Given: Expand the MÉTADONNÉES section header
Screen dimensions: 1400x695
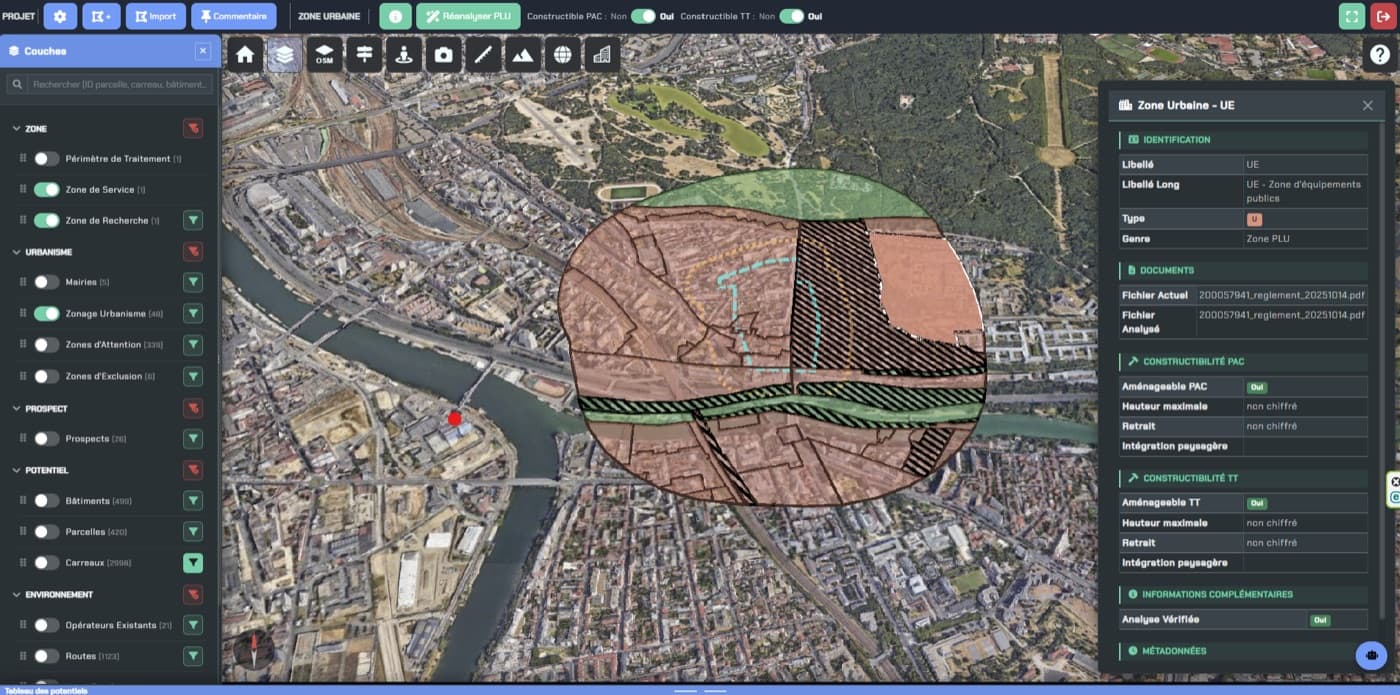Looking at the screenshot, I should tap(1243, 651).
